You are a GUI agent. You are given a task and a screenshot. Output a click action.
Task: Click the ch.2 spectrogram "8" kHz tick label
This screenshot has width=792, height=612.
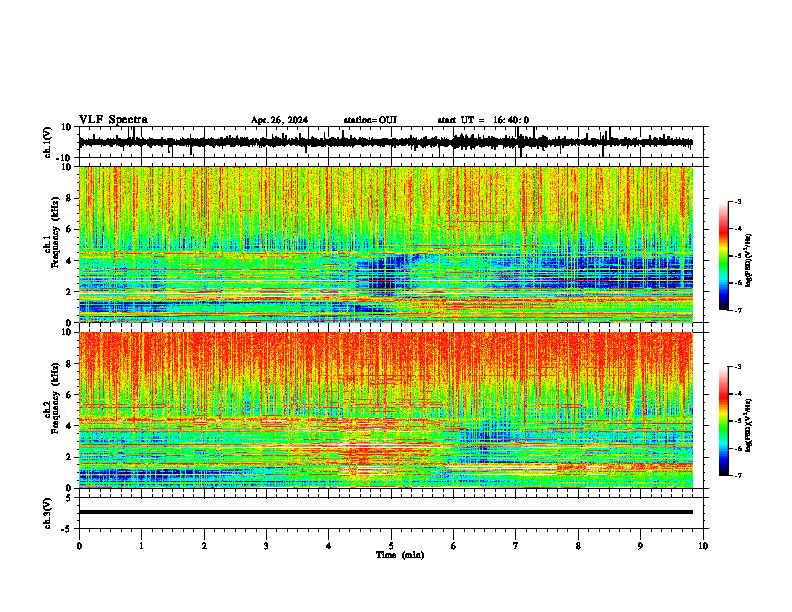(x=69, y=364)
